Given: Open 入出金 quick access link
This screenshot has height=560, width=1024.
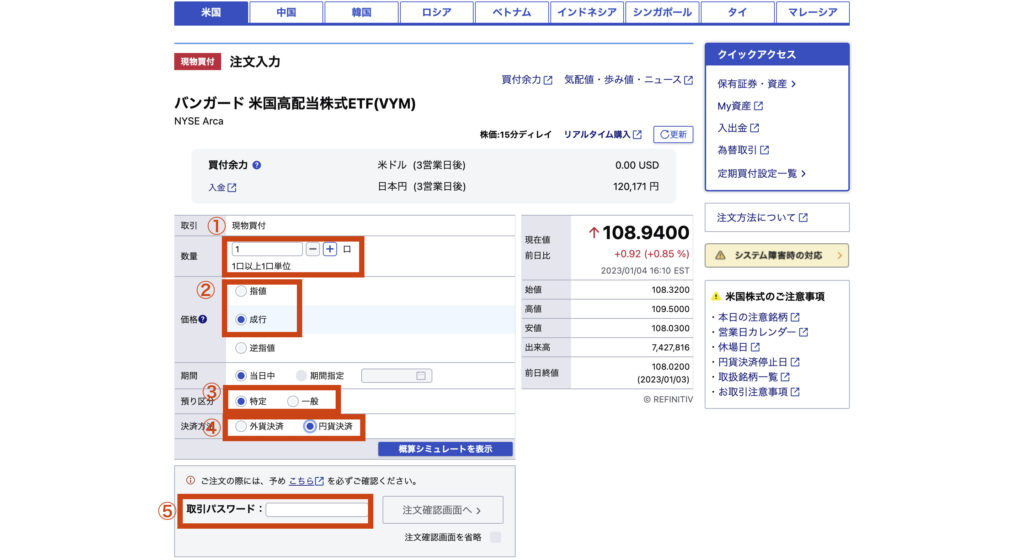Looking at the screenshot, I should coord(738,128).
